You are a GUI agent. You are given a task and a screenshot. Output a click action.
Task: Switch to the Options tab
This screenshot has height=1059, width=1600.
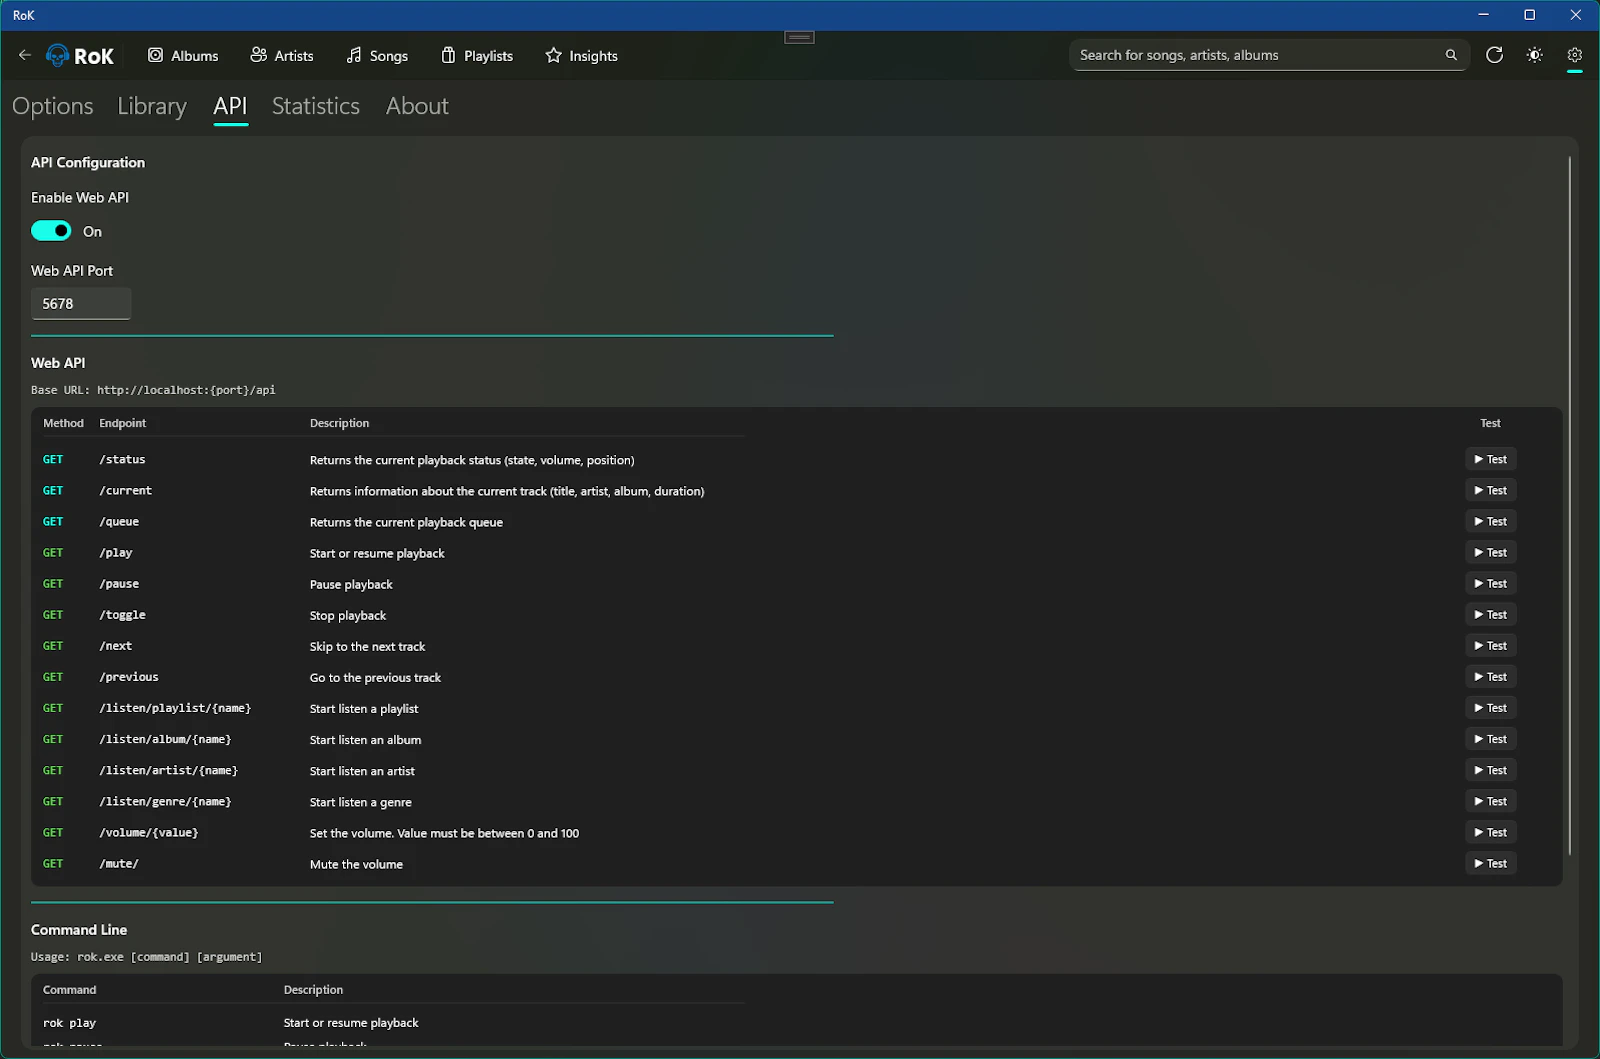pyautogui.click(x=53, y=106)
